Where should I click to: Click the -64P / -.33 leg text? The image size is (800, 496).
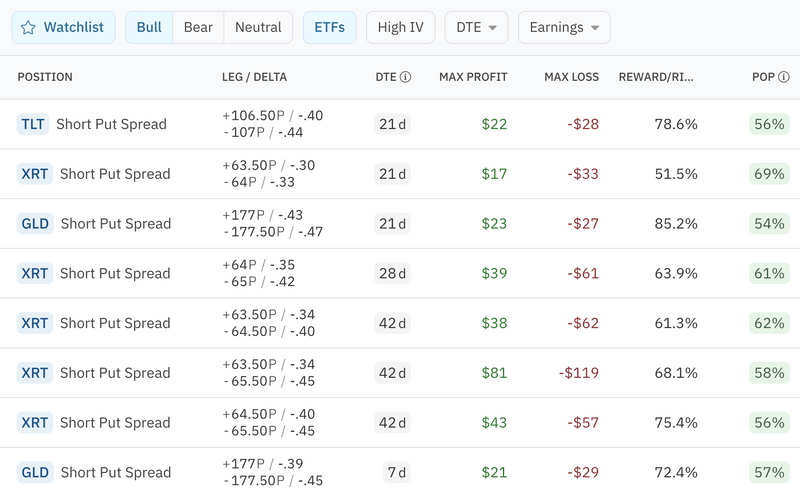[x=259, y=182]
